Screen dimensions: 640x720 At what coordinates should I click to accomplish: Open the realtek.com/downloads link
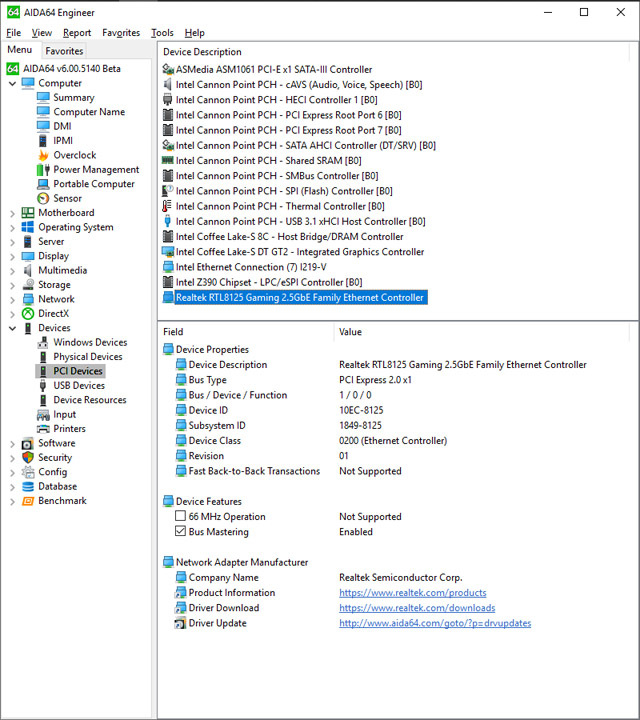(417, 608)
